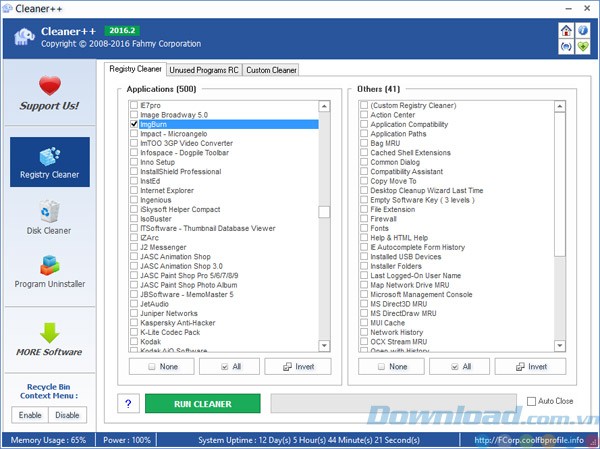
Task: Open Disk Cleaner from the sidebar
Action: click(49, 219)
